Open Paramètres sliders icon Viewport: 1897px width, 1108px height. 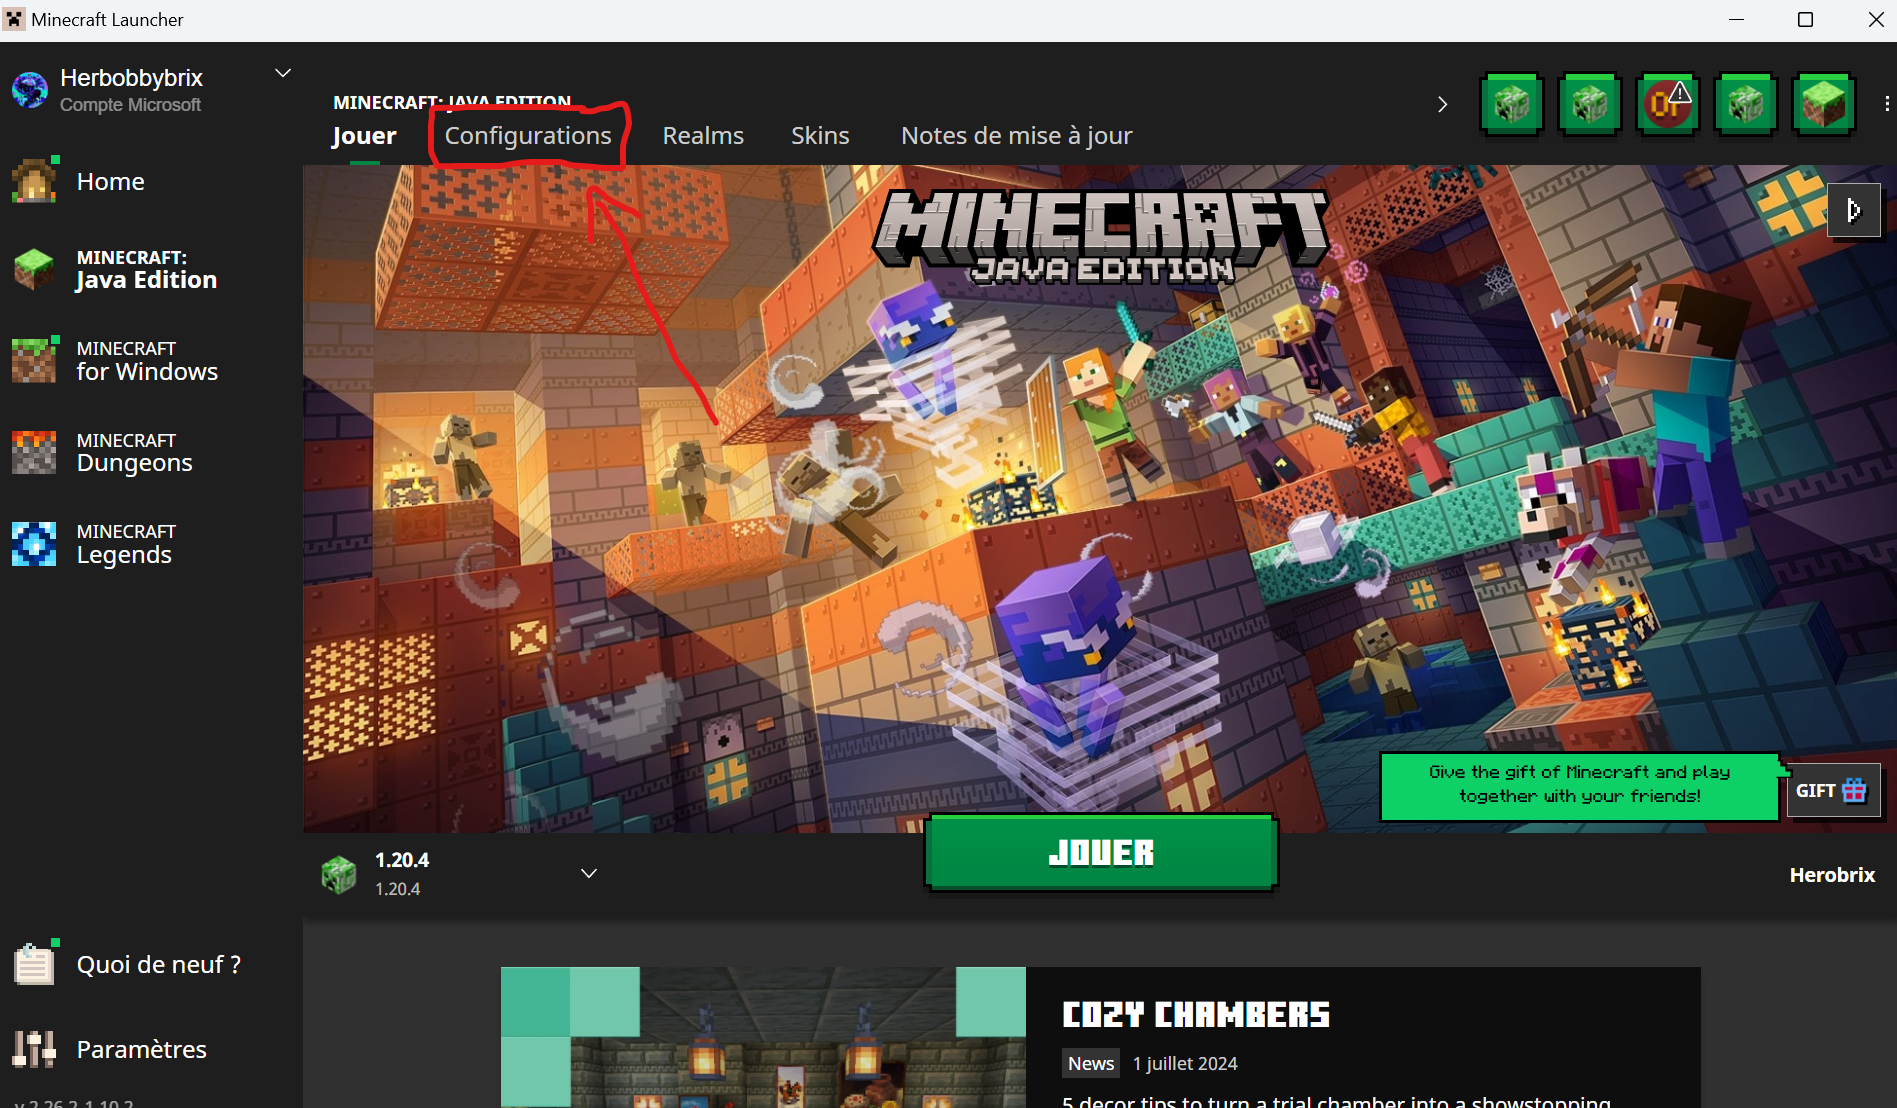point(34,1049)
